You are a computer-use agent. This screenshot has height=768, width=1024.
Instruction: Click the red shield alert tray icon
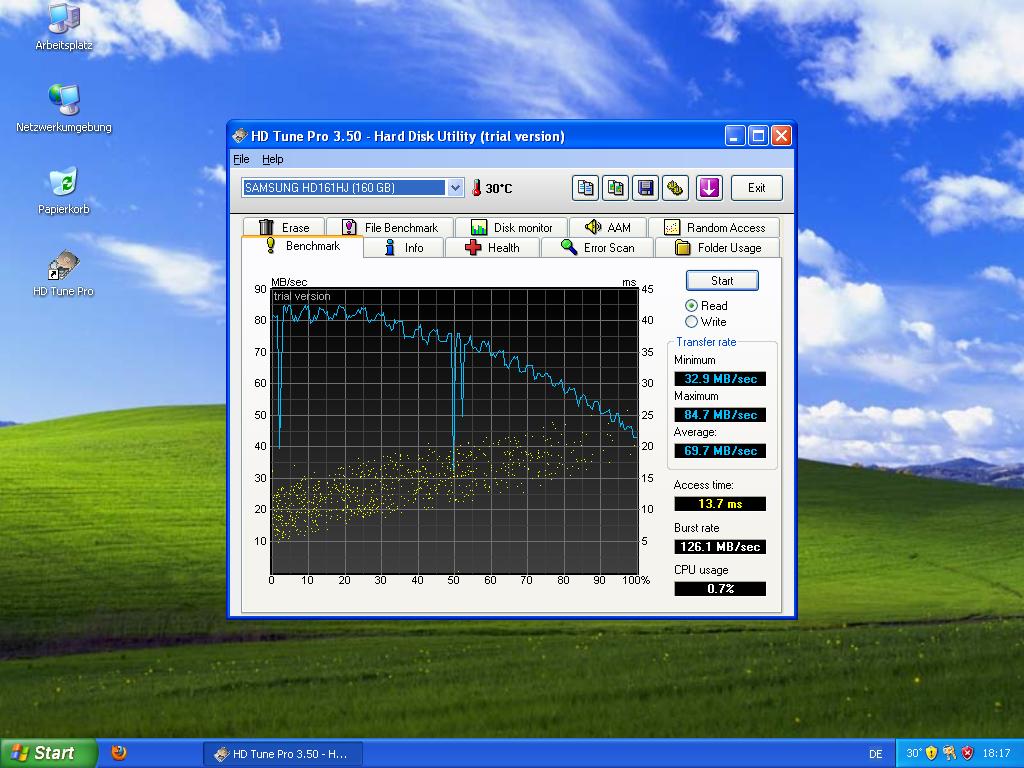coord(968,754)
